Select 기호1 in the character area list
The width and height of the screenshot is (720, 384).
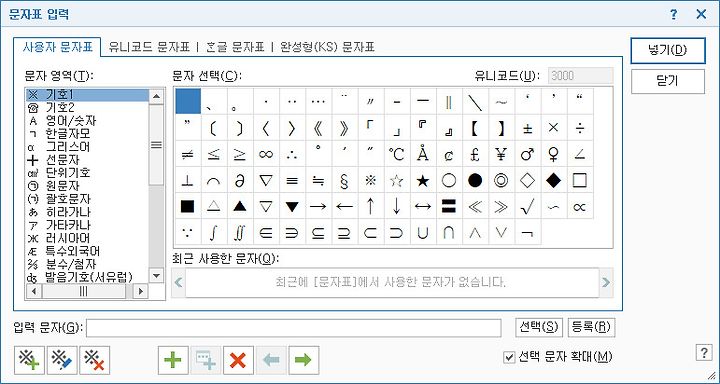pos(87,95)
